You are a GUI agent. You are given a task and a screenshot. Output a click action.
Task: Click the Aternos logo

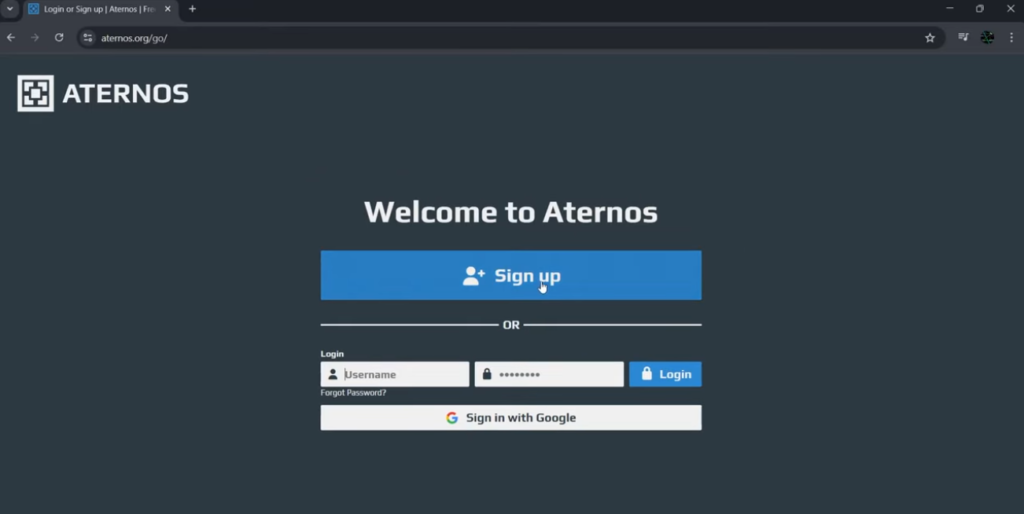pyautogui.click(x=103, y=93)
